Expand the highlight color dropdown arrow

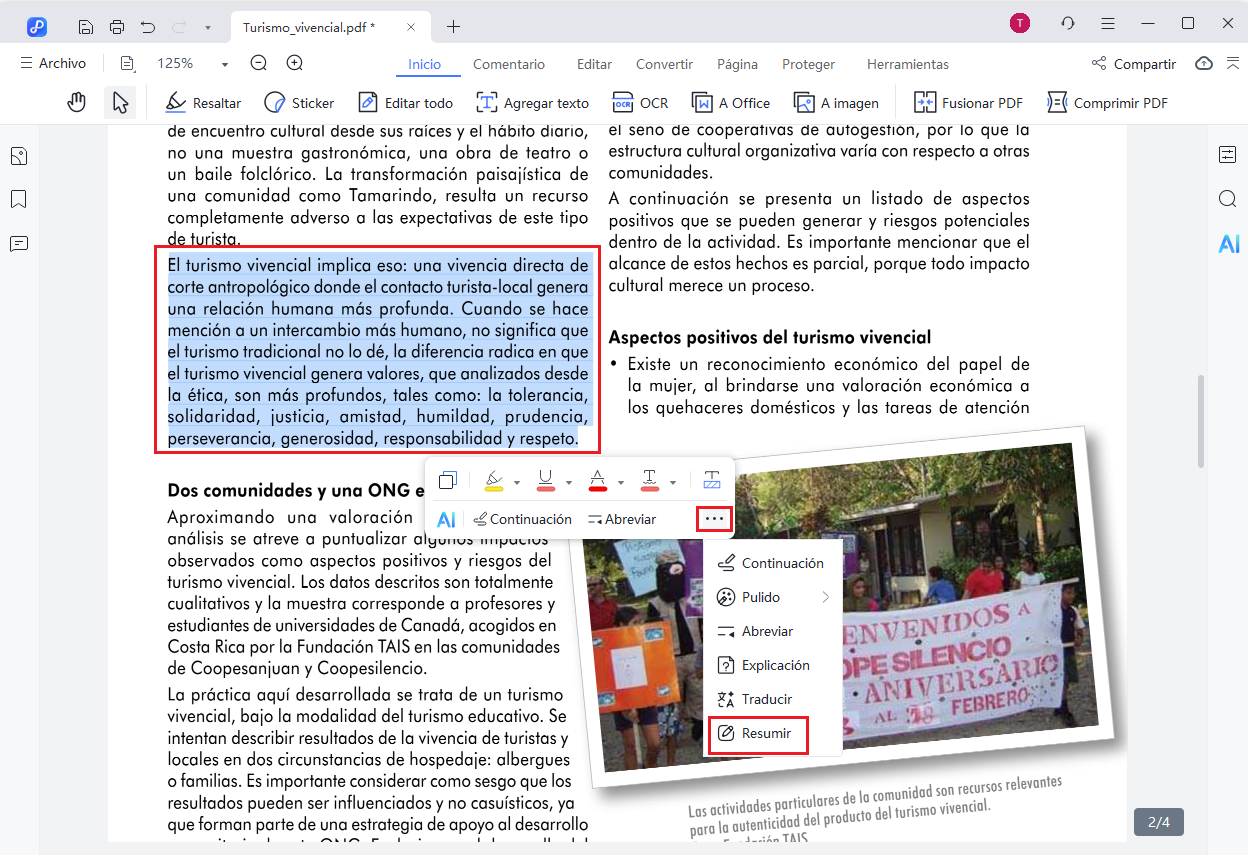(x=517, y=482)
